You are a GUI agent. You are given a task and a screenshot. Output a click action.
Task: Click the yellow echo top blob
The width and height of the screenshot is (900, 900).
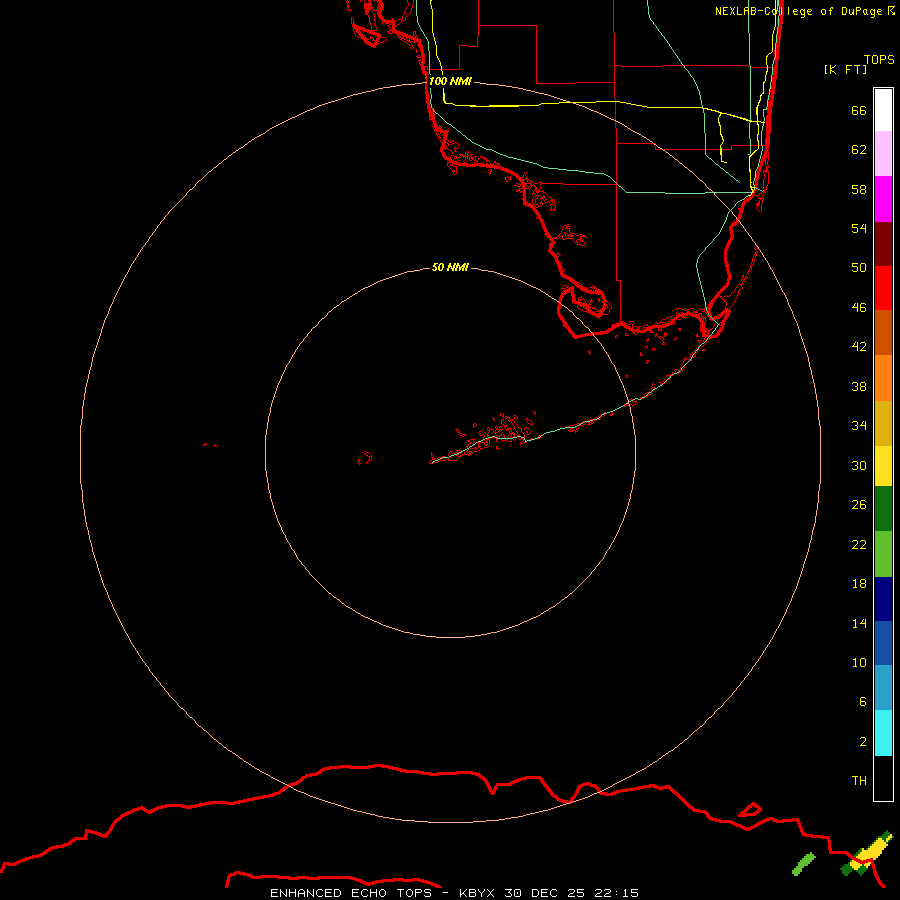click(870, 852)
